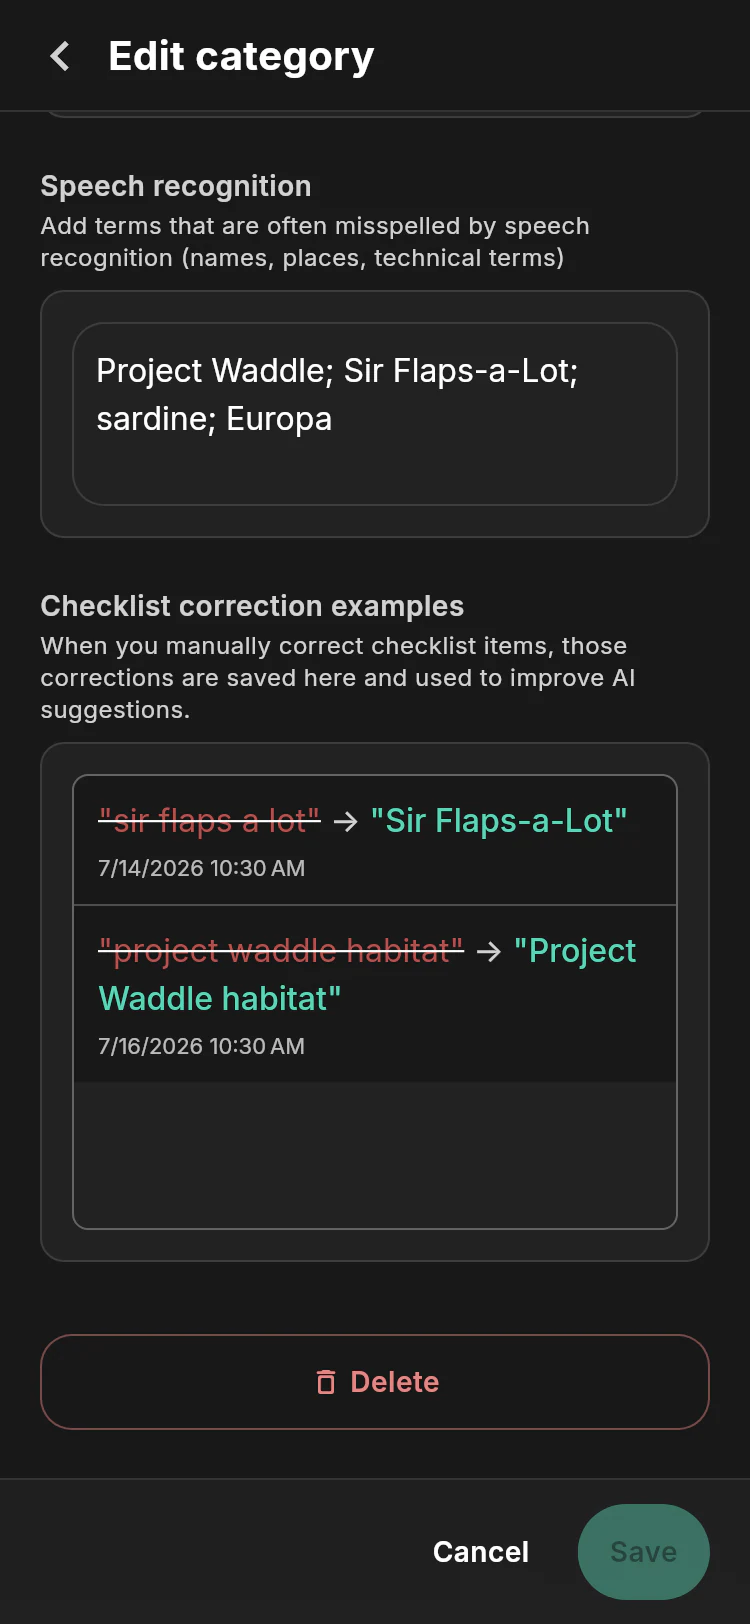Click the arrow icon in the Project Waddle correction
The image size is (750, 1624).
[x=489, y=951]
